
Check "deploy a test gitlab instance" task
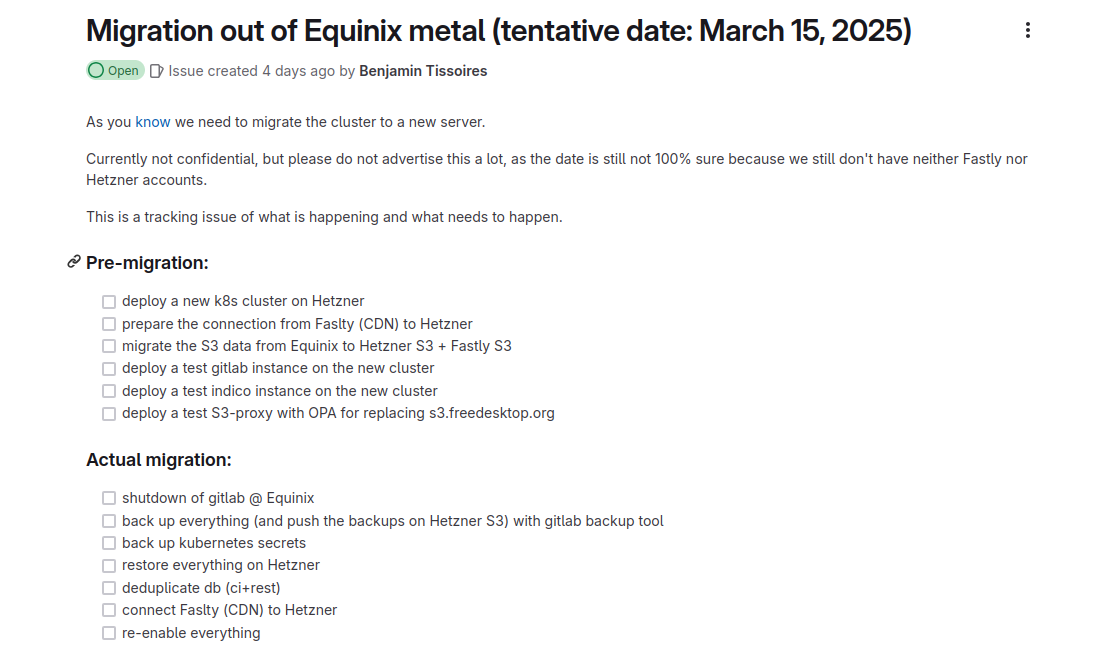click(x=109, y=369)
